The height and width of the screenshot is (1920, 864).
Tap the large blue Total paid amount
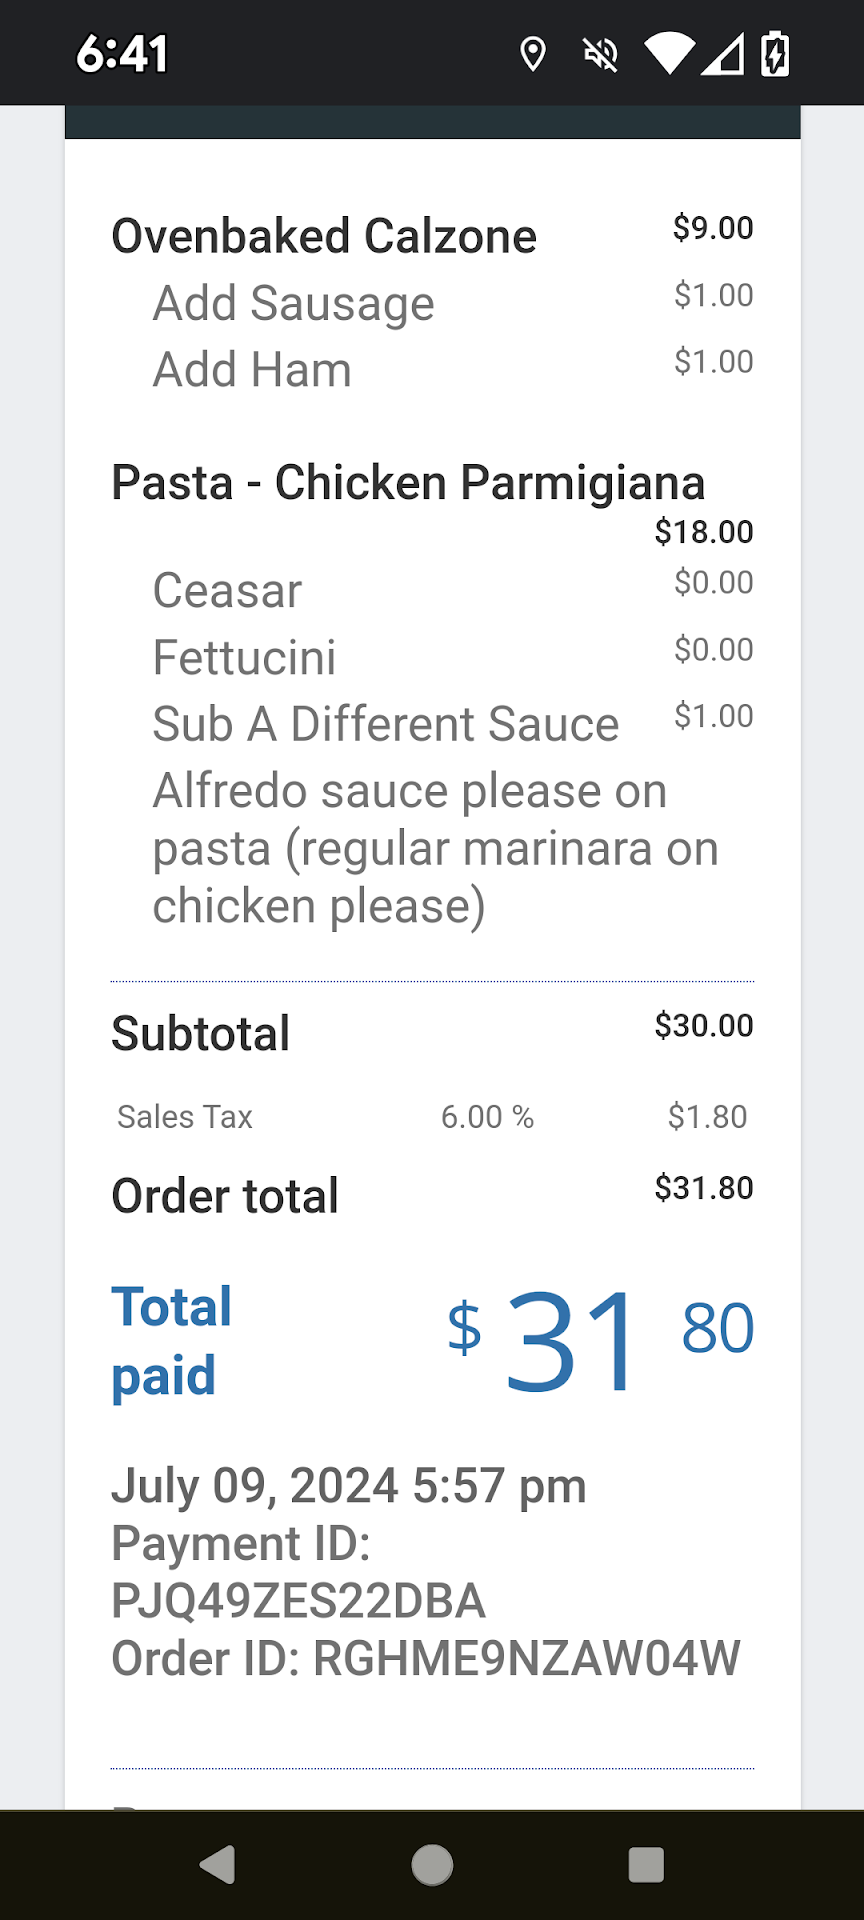coord(599,1338)
